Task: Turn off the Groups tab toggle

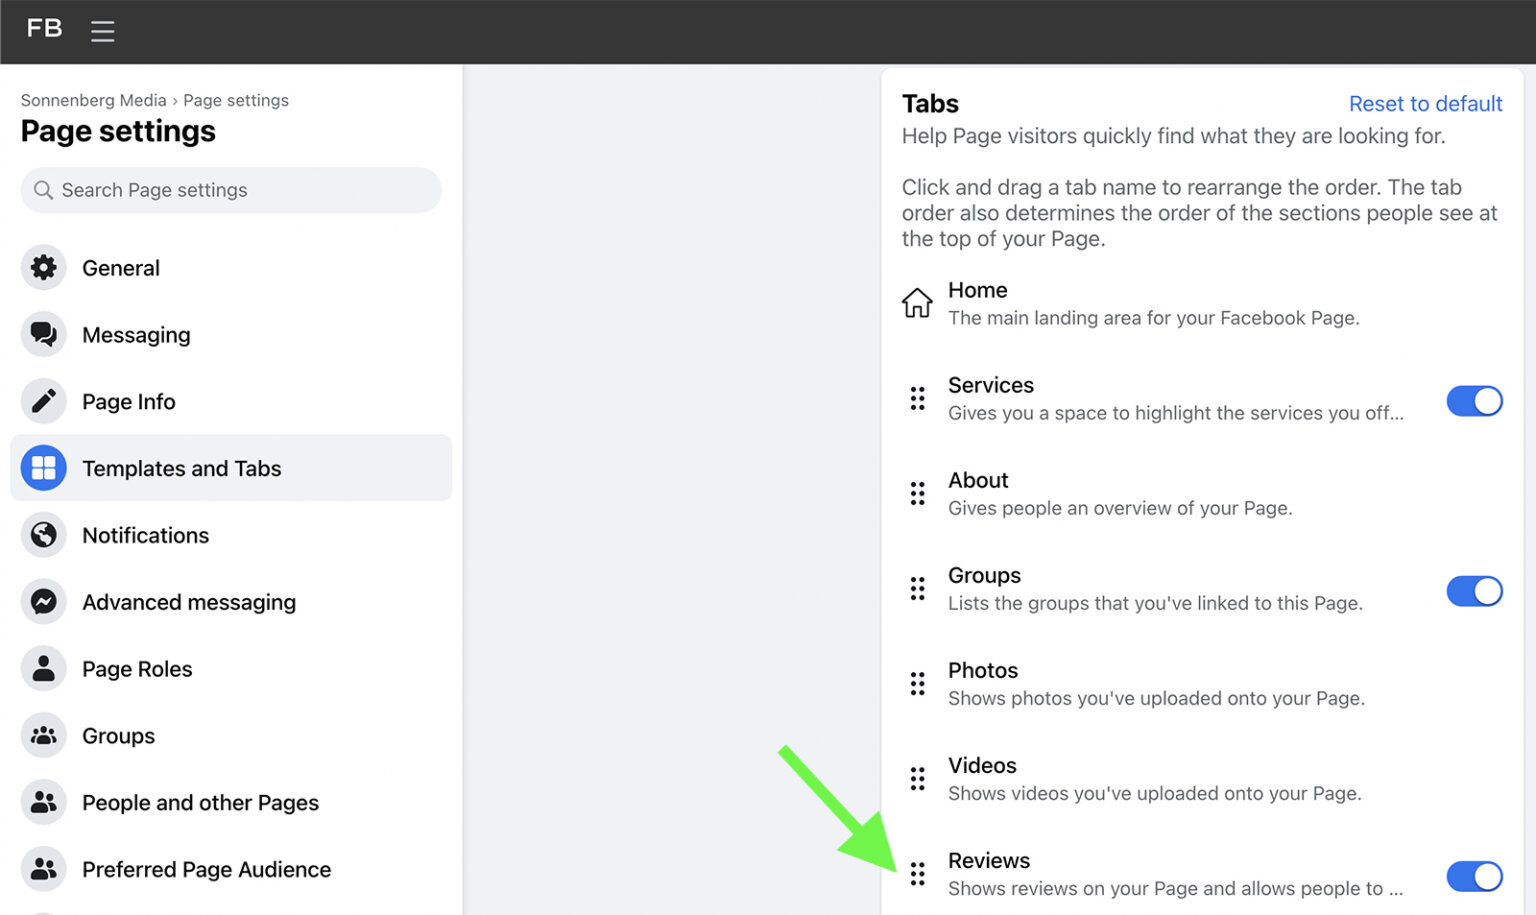Action: (1474, 591)
